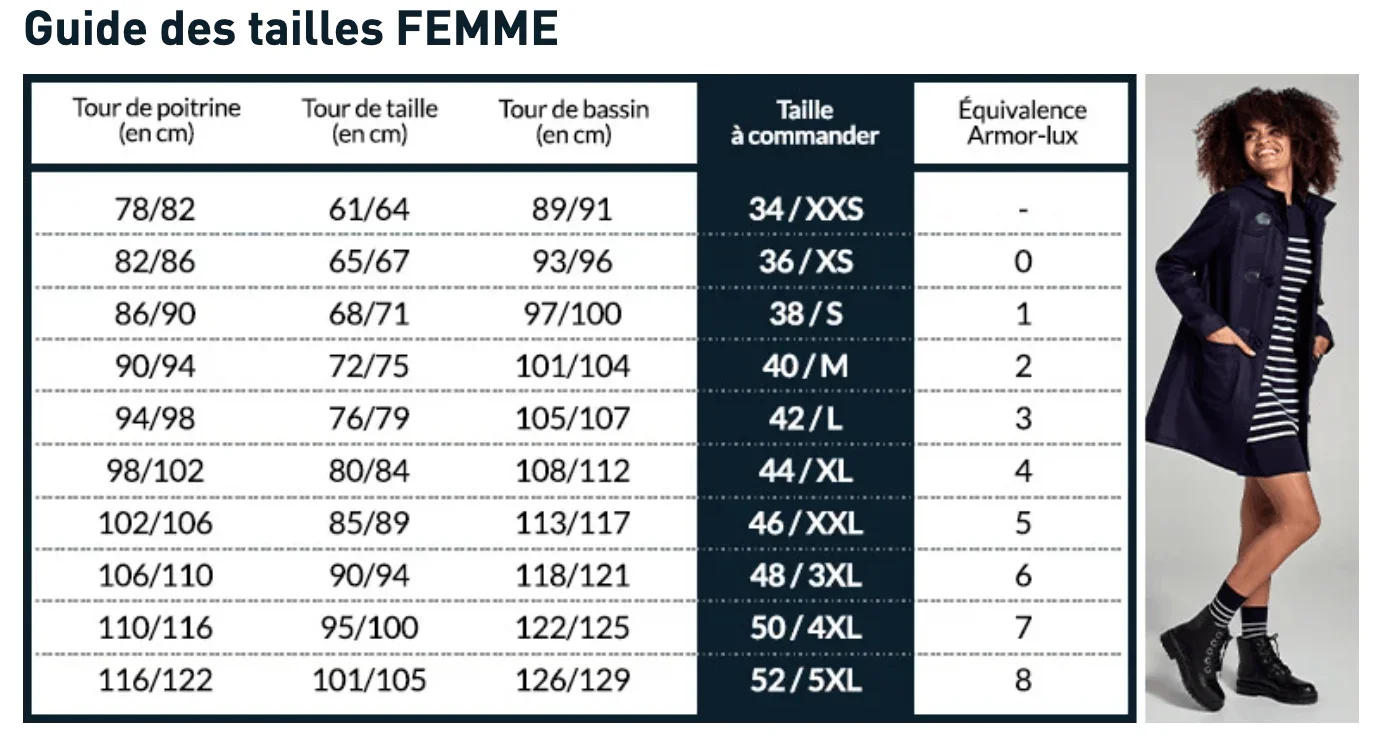Screen dimensions: 1378x740
Task: Select size 52 / 5XL cell
Action: 805,680
